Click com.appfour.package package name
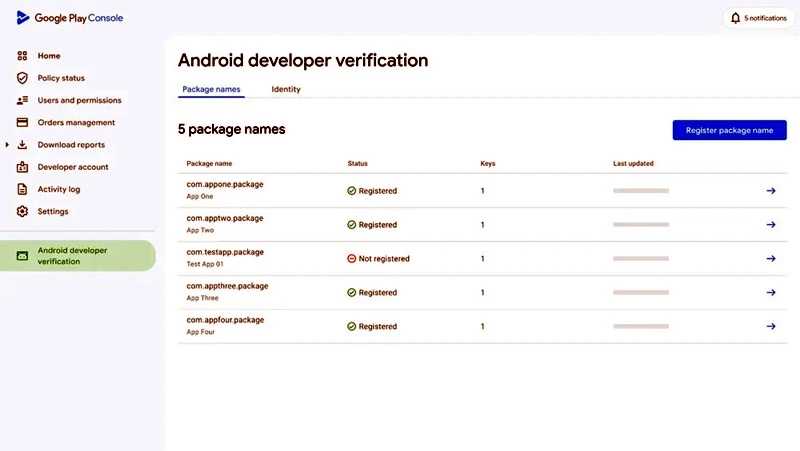 (x=226, y=320)
